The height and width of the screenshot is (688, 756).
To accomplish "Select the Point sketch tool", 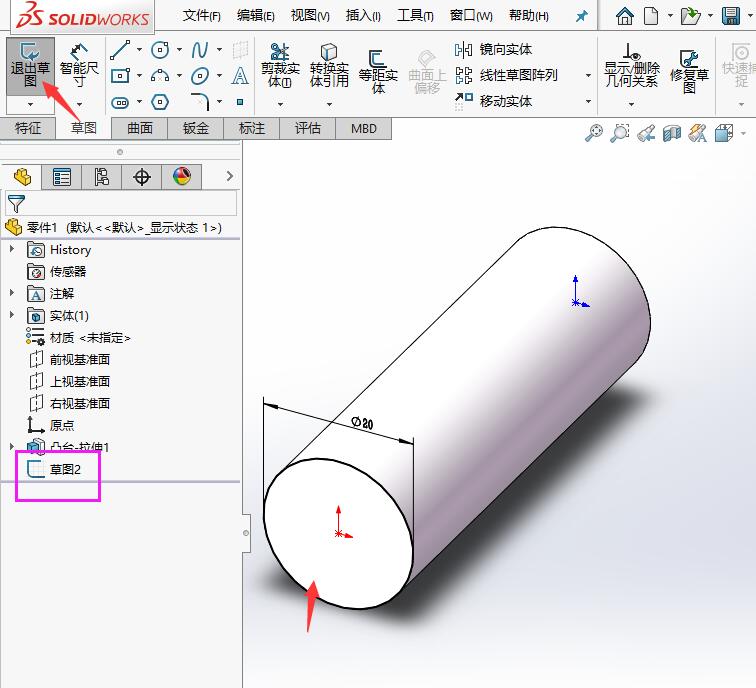I will [x=240, y=102].
